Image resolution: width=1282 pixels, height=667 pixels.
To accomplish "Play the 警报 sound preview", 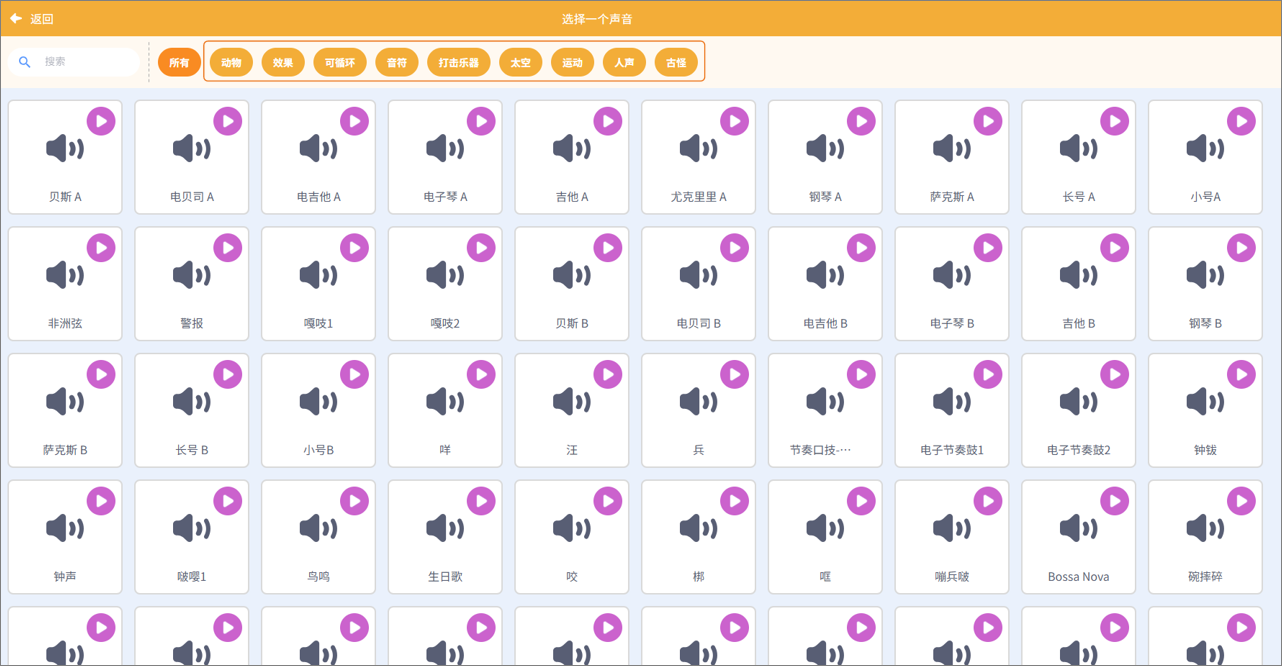I will tap(228, 248).
